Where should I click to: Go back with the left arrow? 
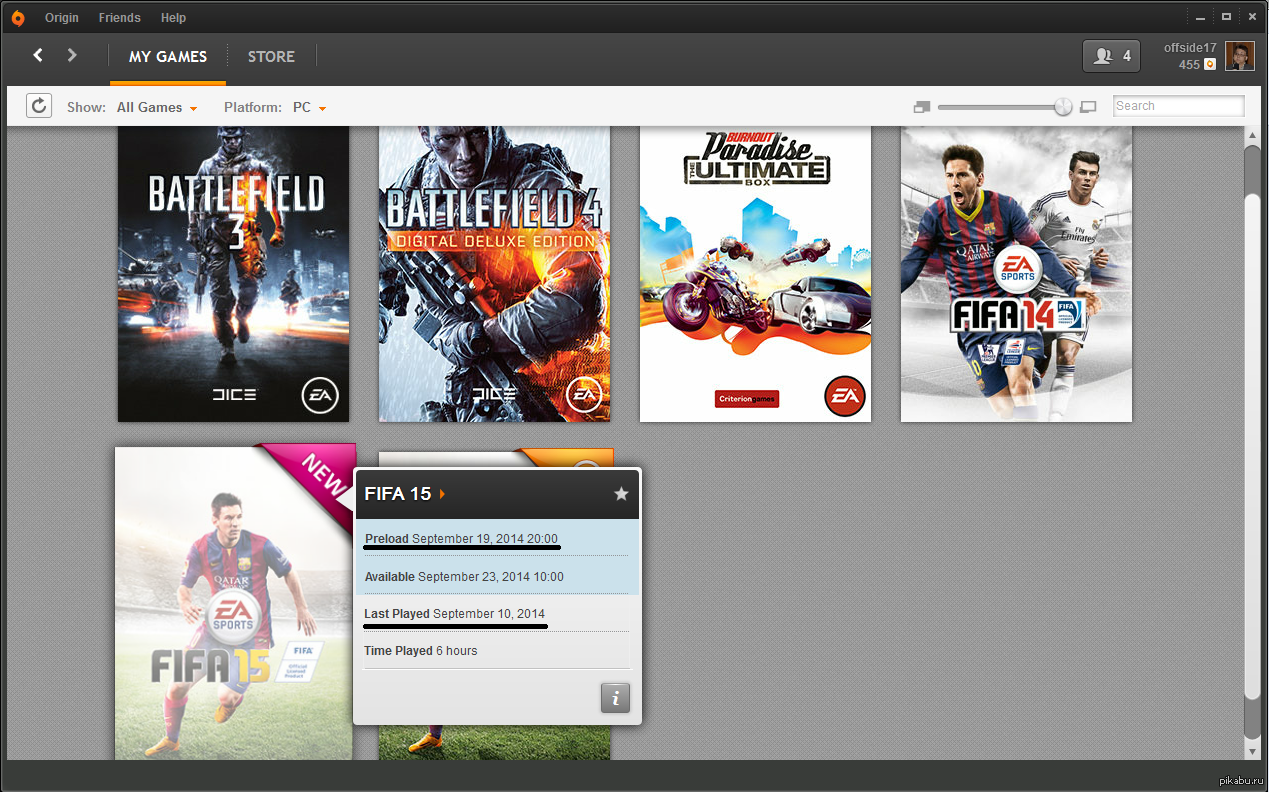(38, 55)
